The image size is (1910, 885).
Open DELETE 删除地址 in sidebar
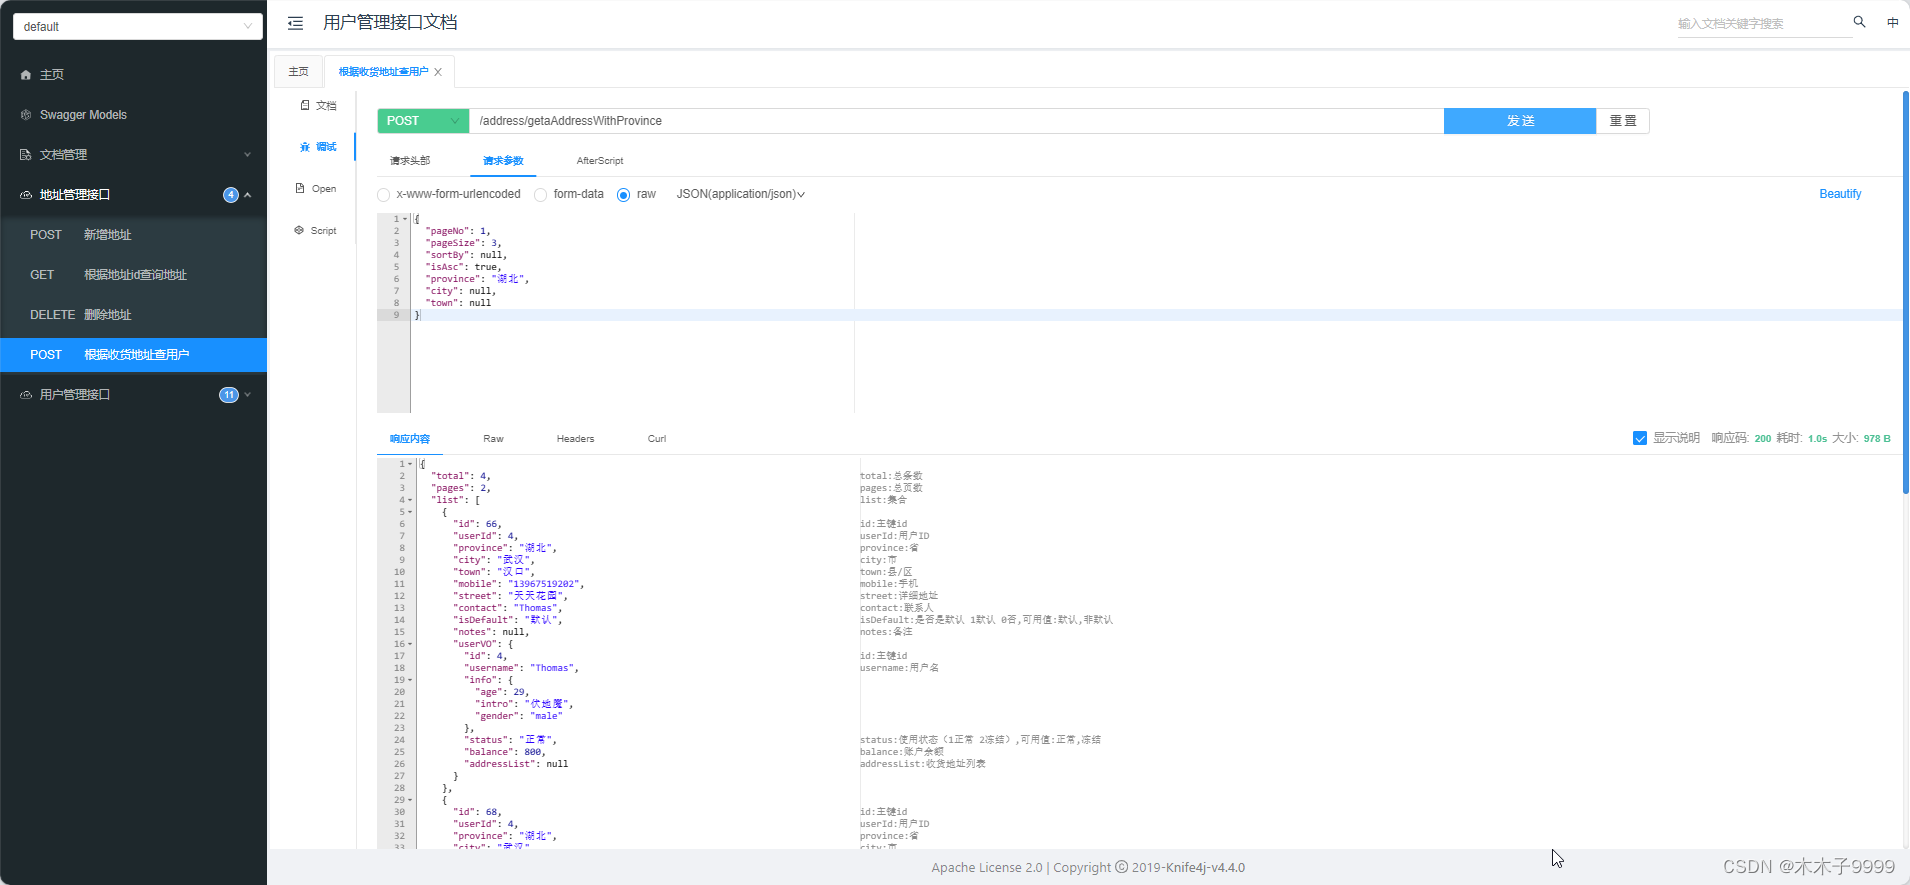click(x=134, y=315)
